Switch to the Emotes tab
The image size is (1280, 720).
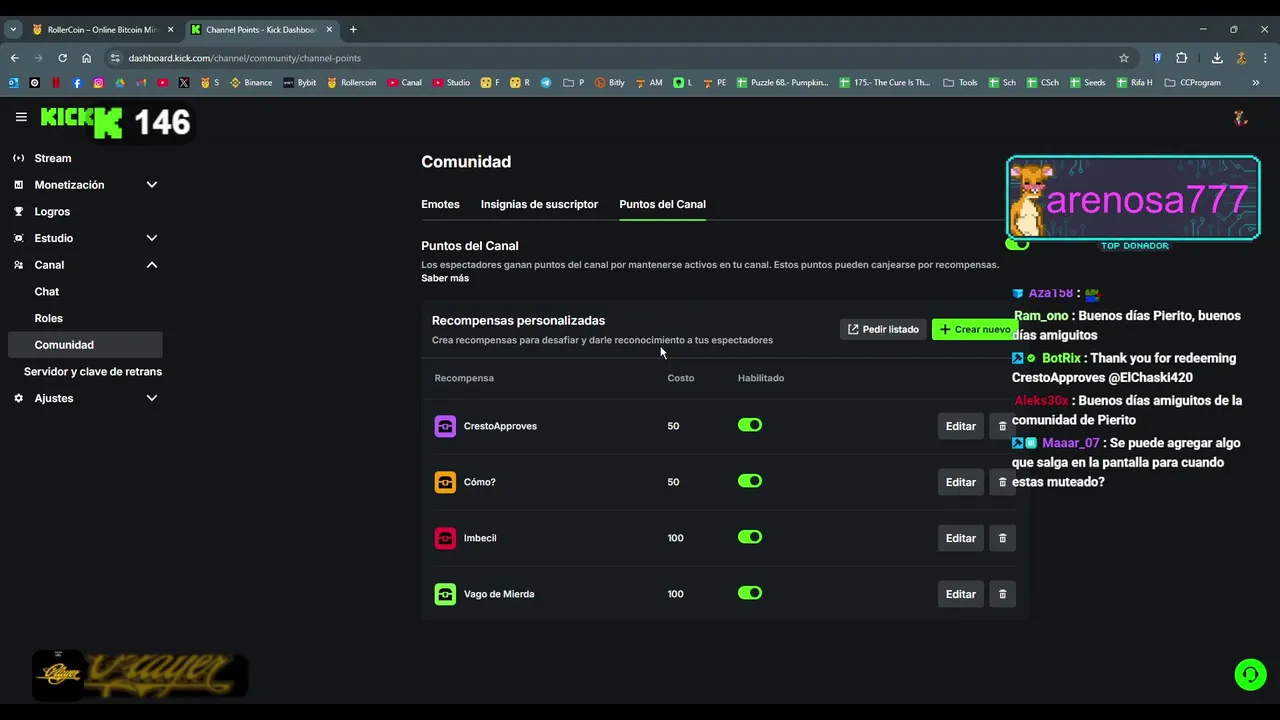pyautogui.click(x=440, y=204)
